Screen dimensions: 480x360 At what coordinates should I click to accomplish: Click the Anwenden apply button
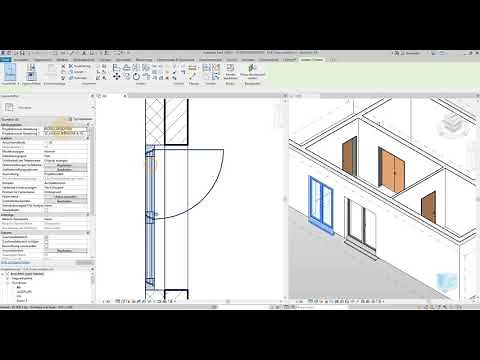pos(84,263)
